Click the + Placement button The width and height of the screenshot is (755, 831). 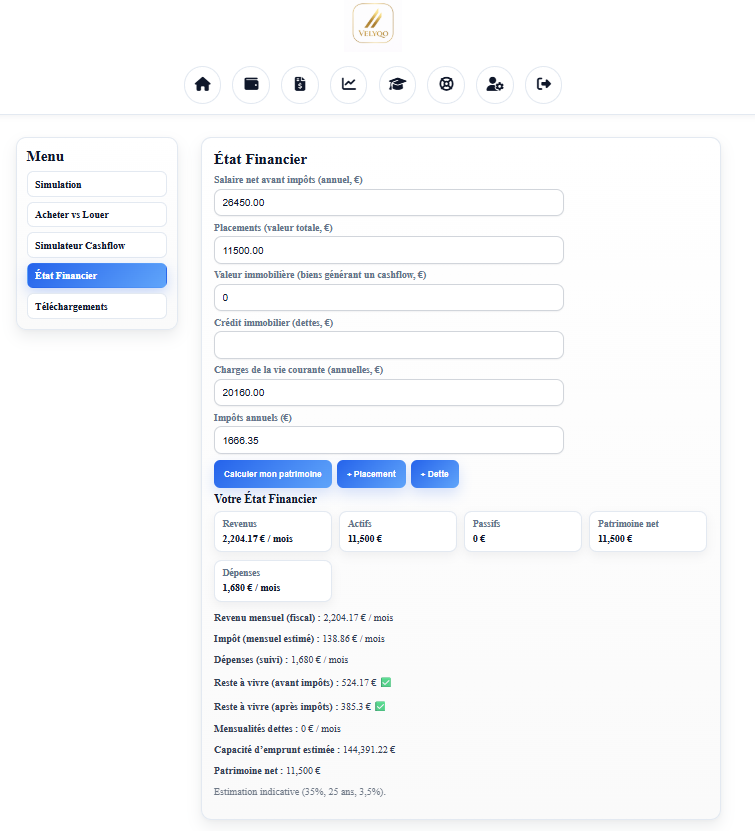point(371,474)
